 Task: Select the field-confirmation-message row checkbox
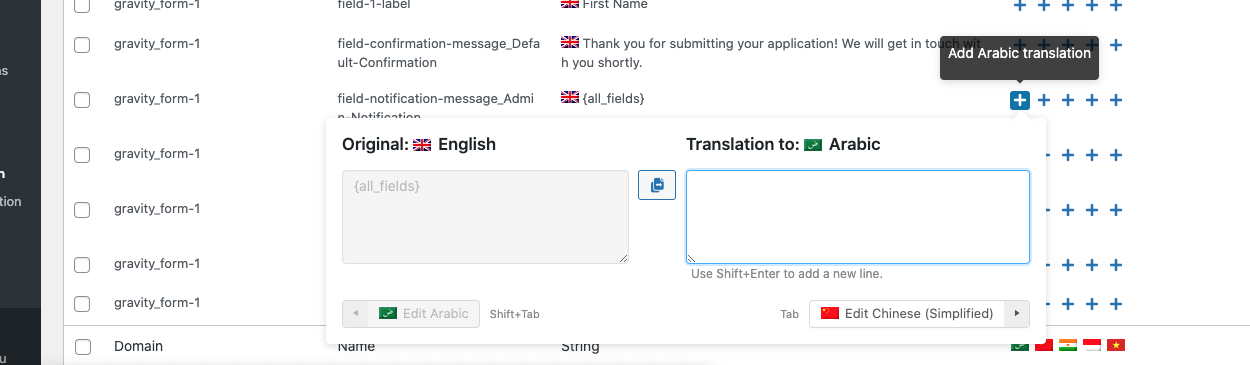pyautogui.click(x=82, y=44)
